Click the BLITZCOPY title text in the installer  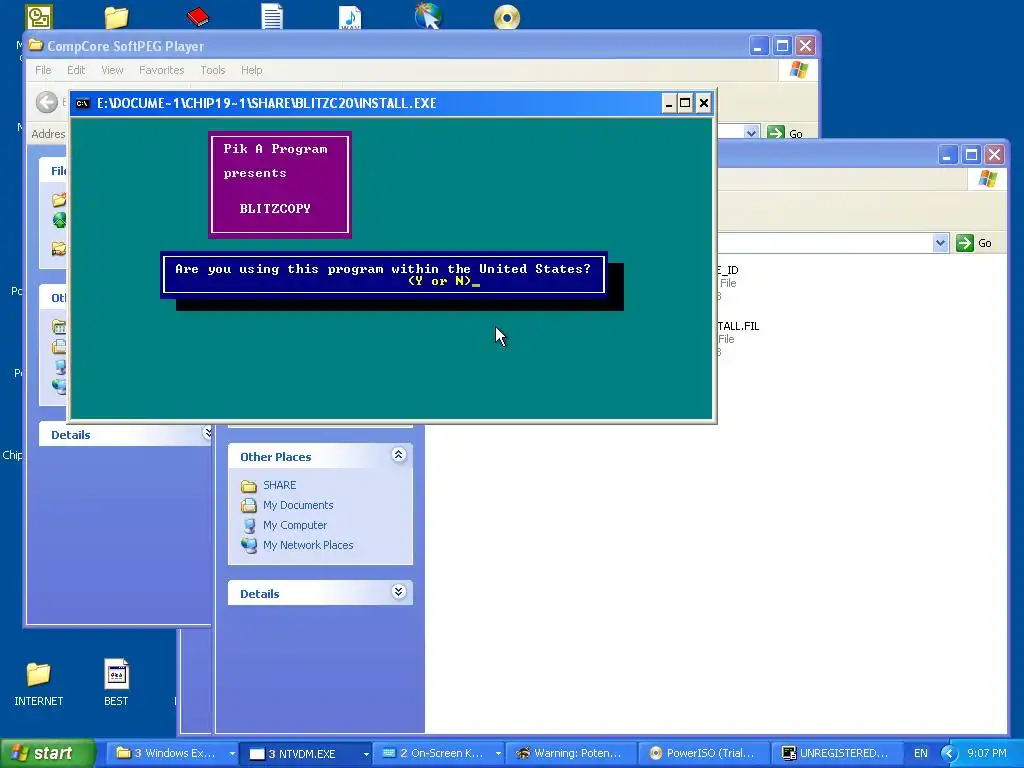coord(275,209)
